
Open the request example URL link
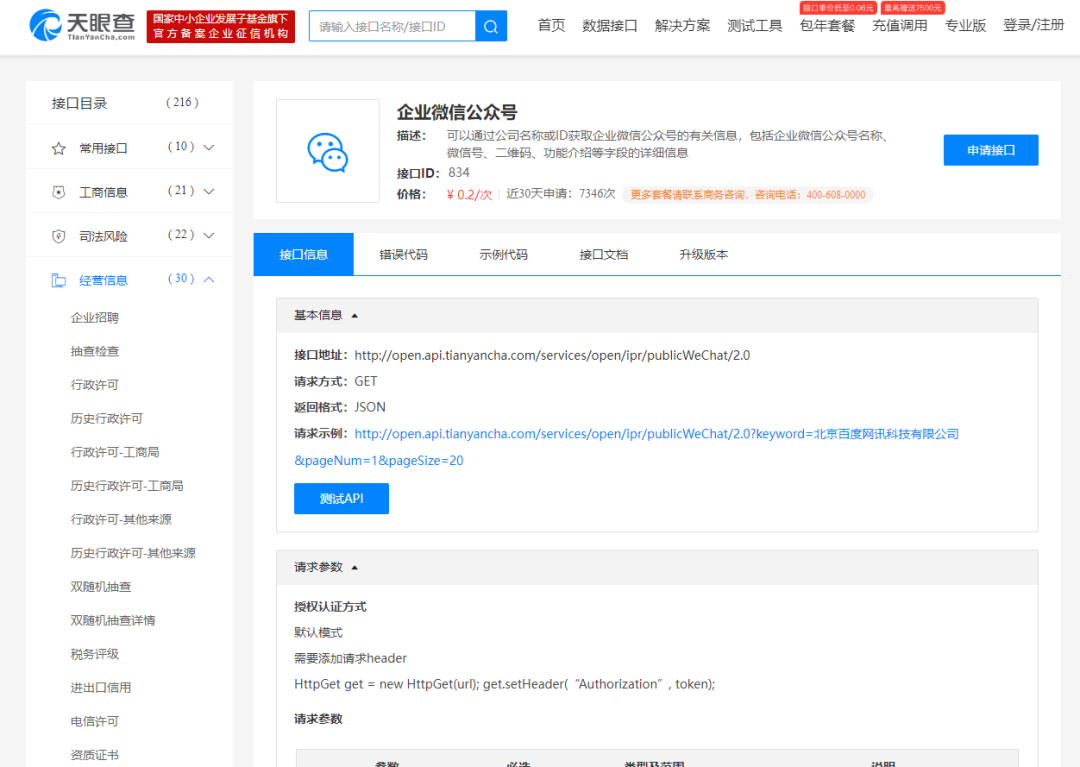(656, 434)
